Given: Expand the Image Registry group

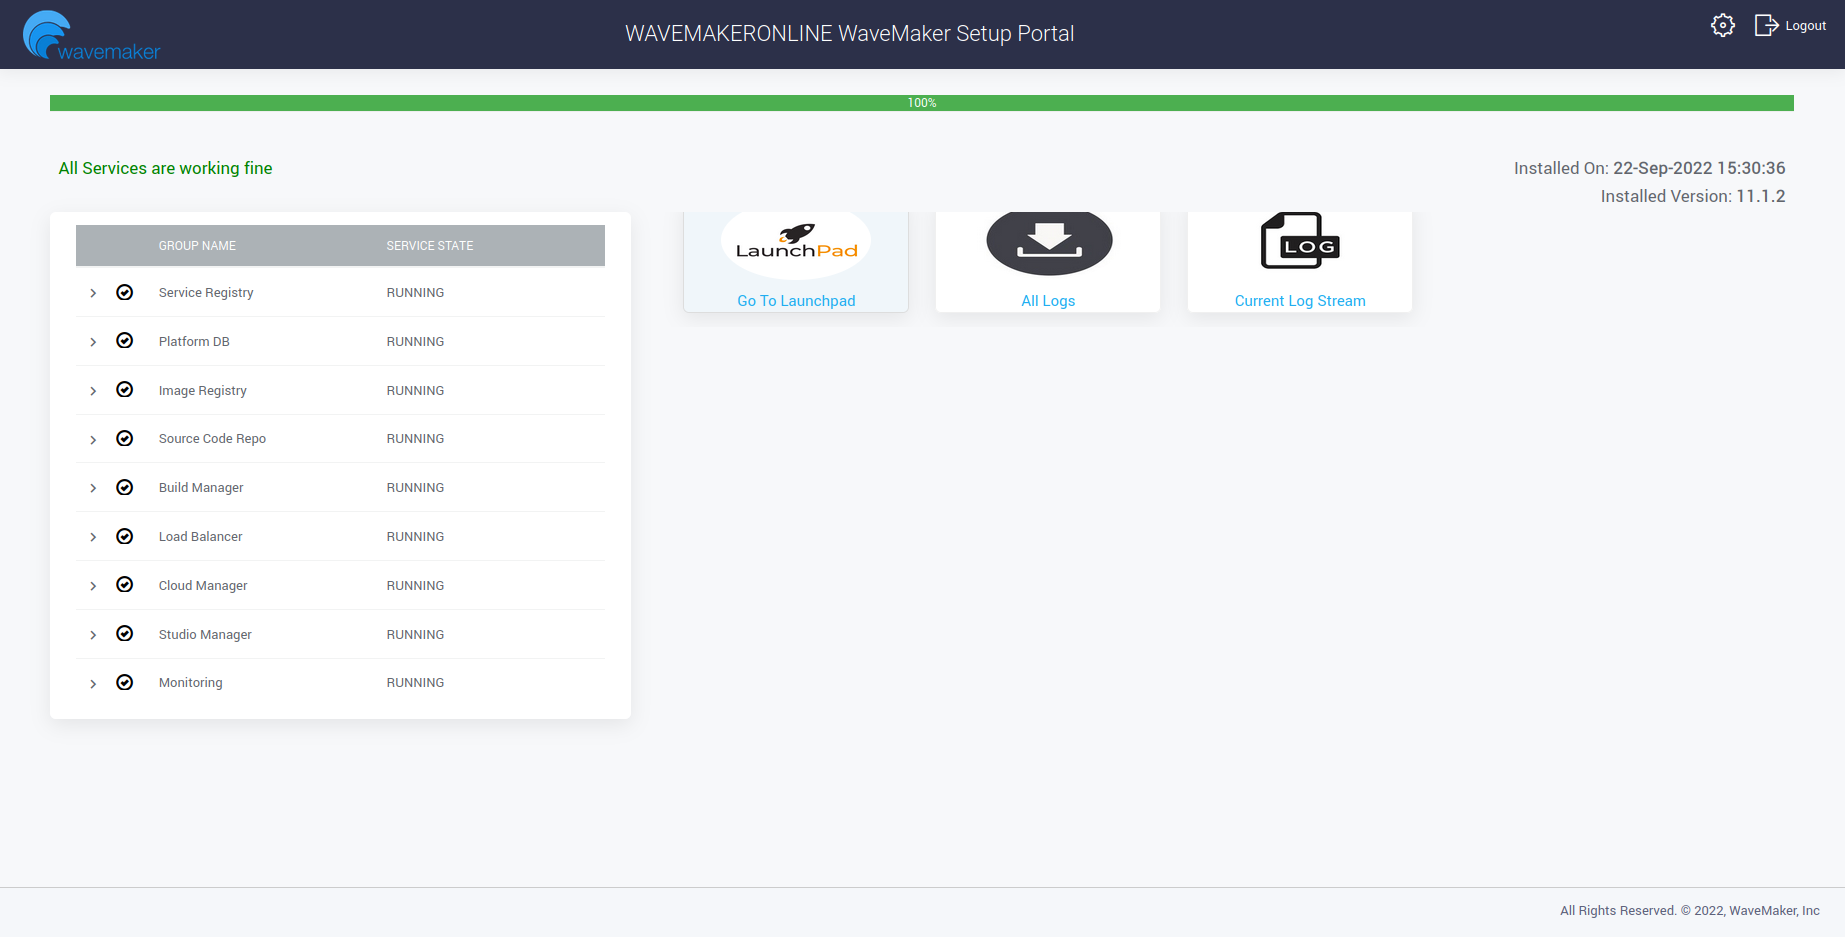Looking at the screenshot, I should pyautogui.click(x=93, y=391).
